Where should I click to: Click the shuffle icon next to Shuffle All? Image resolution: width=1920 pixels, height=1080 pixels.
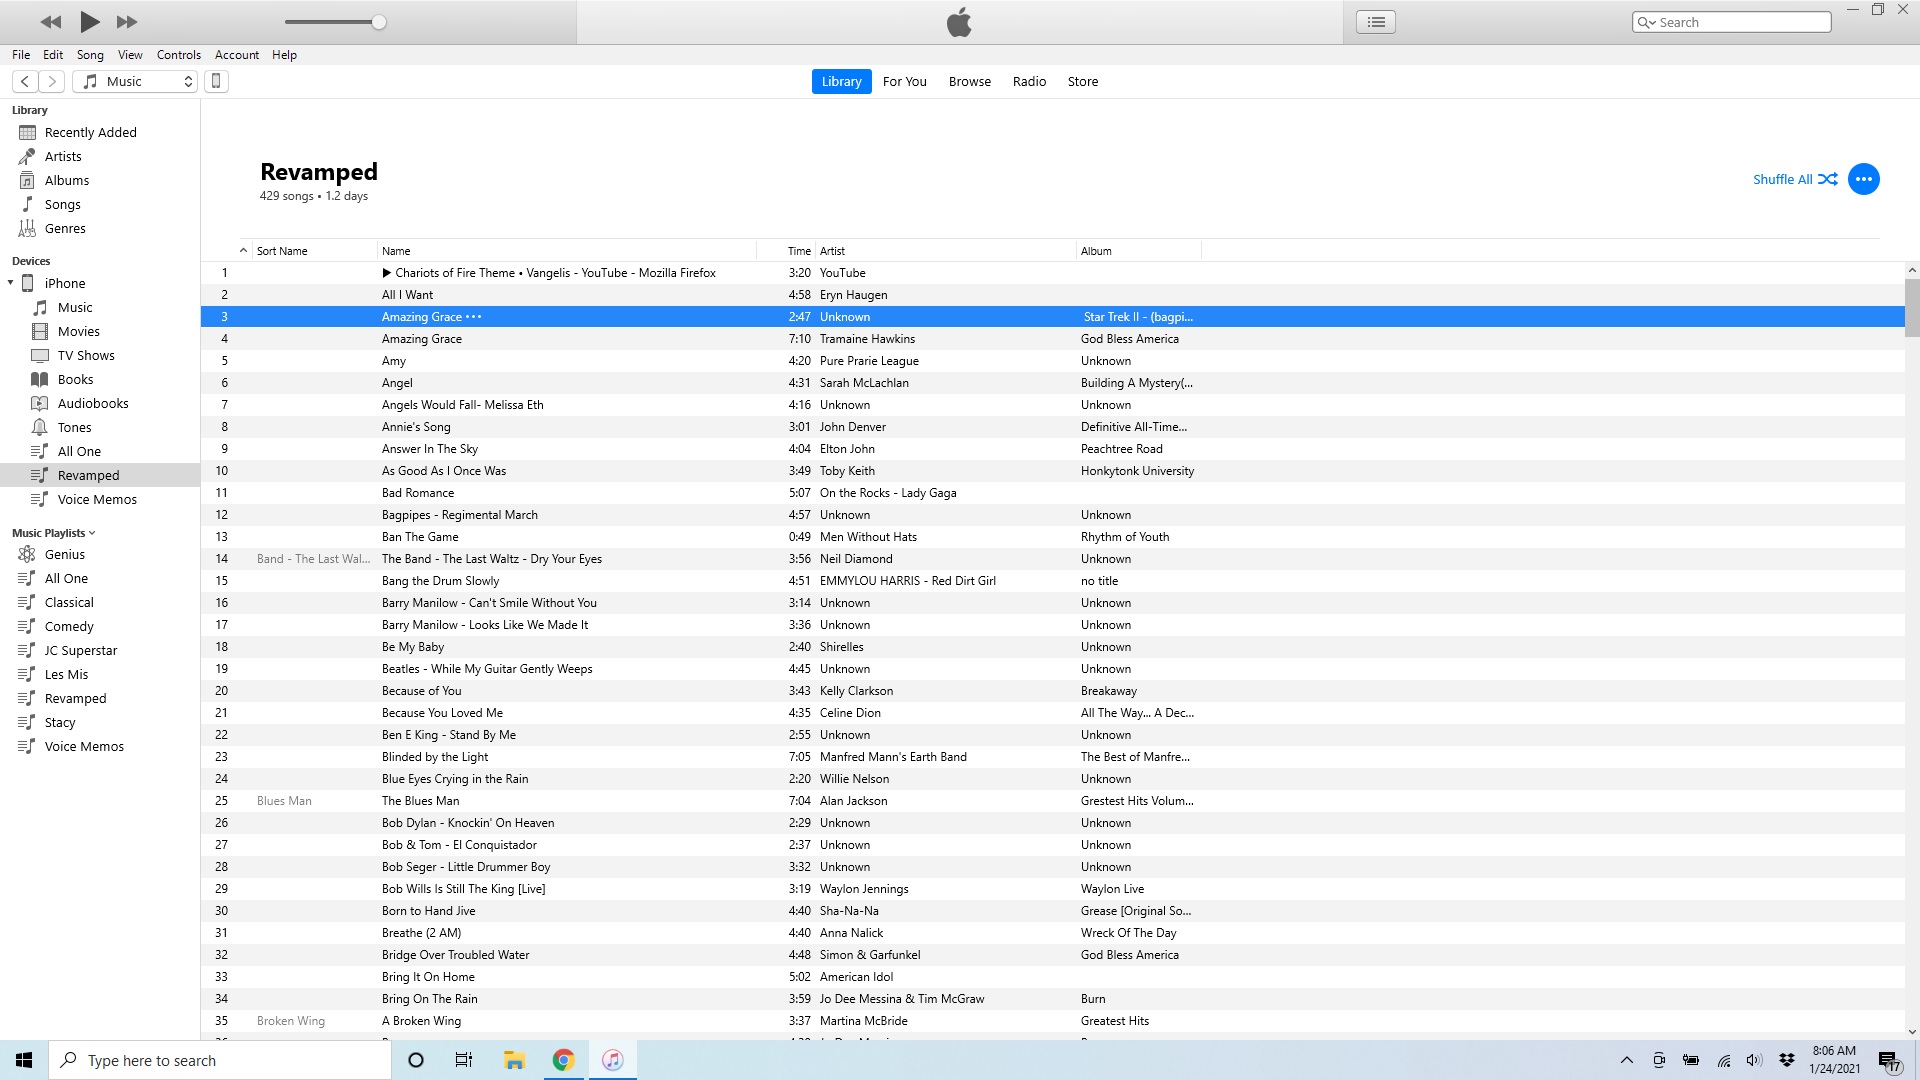tap(1829, 179)
